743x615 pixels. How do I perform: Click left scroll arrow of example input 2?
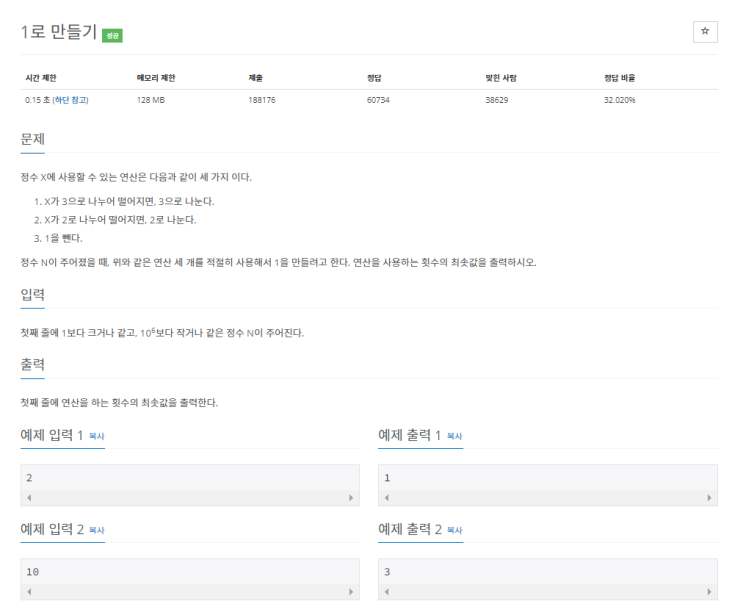tap(29, 592)
